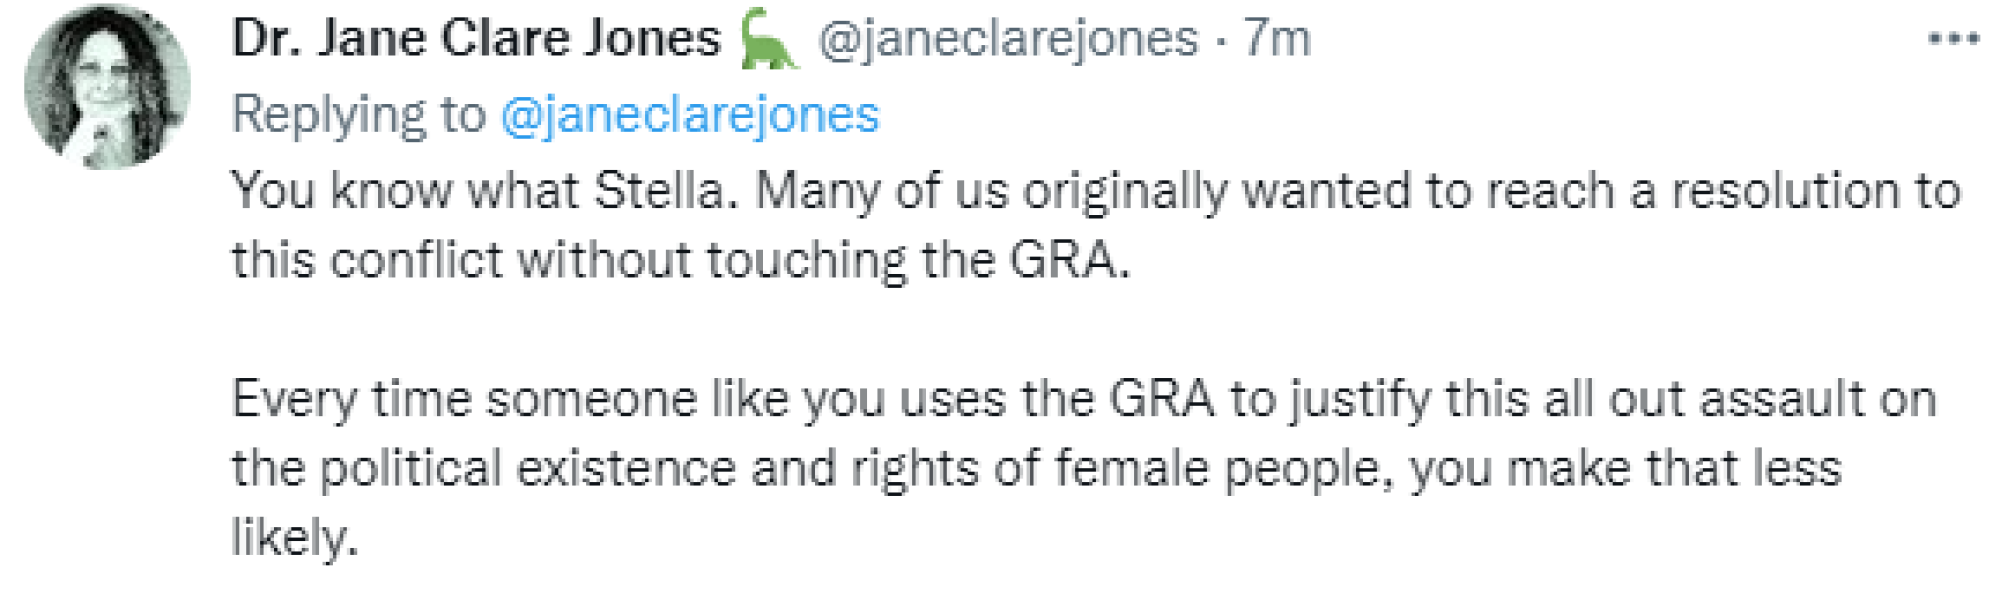Click "GRA." ending the first paragraph
The width and height of the screenshot is (2015, 600).
coord(1069,260)
